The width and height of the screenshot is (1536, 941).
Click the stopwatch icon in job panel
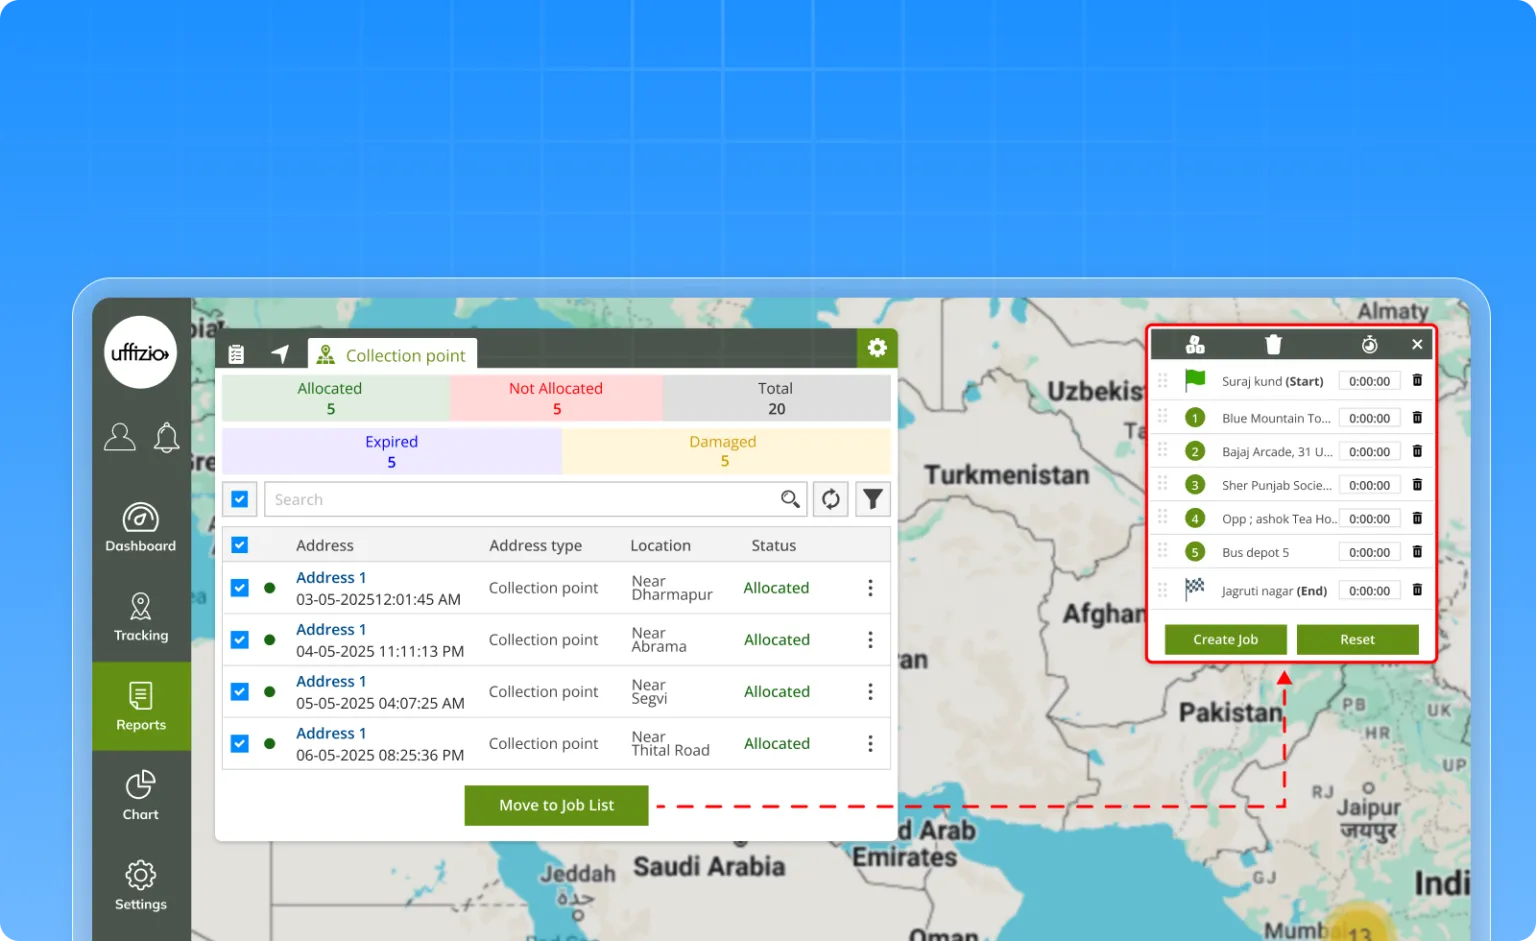tap(1369, 345)
